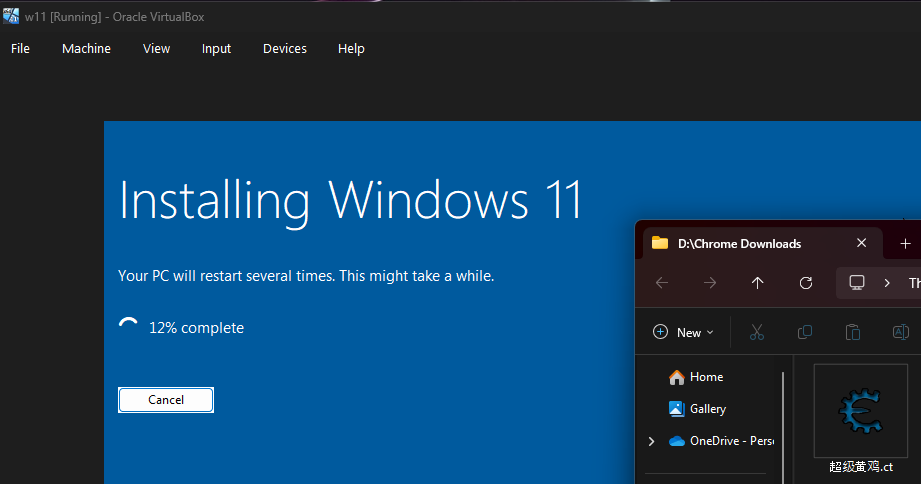Add a new File Explorer tab
The width and height of the screenshot is (921, 484).
coord(905,243)
